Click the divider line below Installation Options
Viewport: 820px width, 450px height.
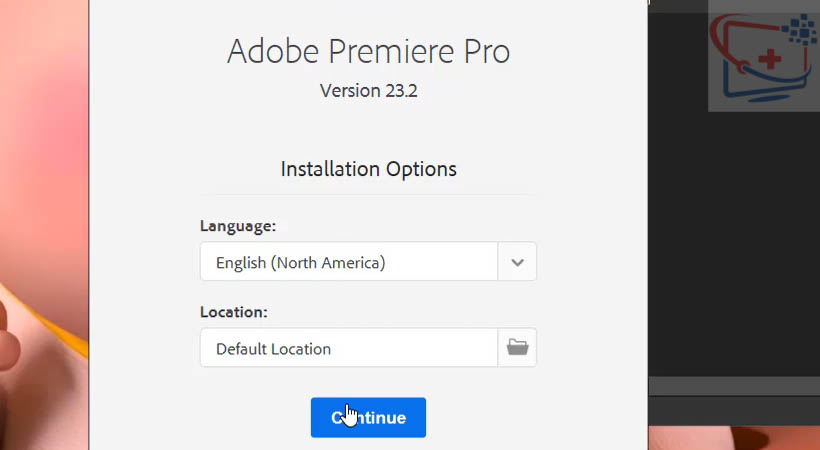[368, 194]
